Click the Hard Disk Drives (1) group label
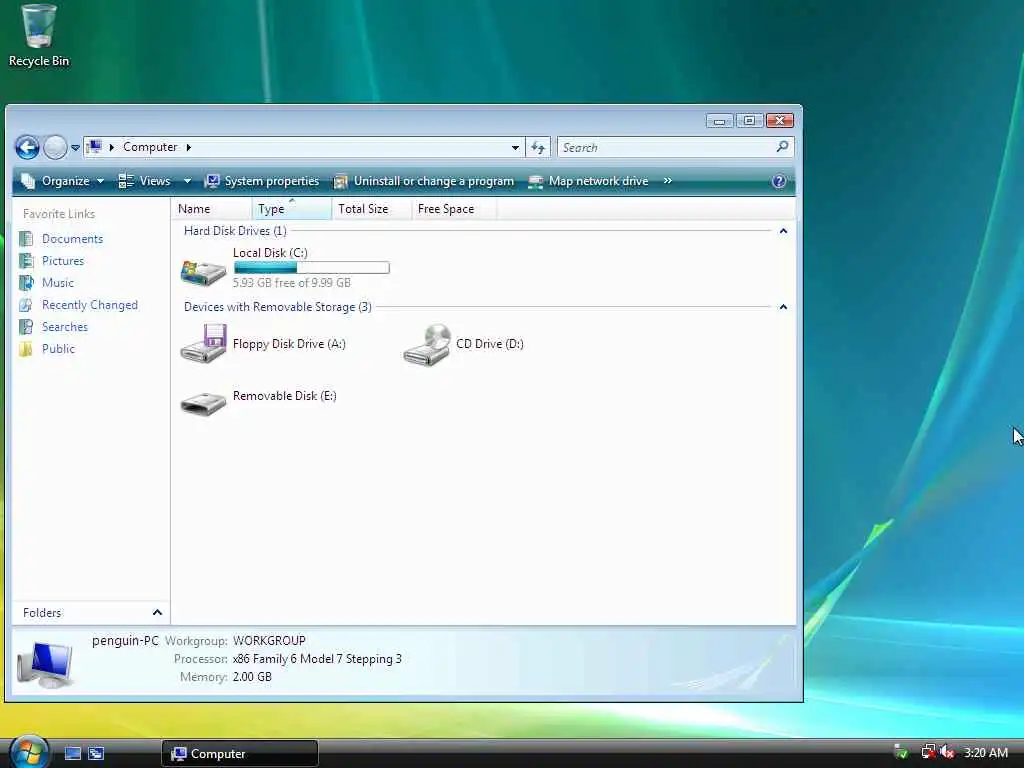Screen dimensions: 1024x768 [x=235, y=231]
